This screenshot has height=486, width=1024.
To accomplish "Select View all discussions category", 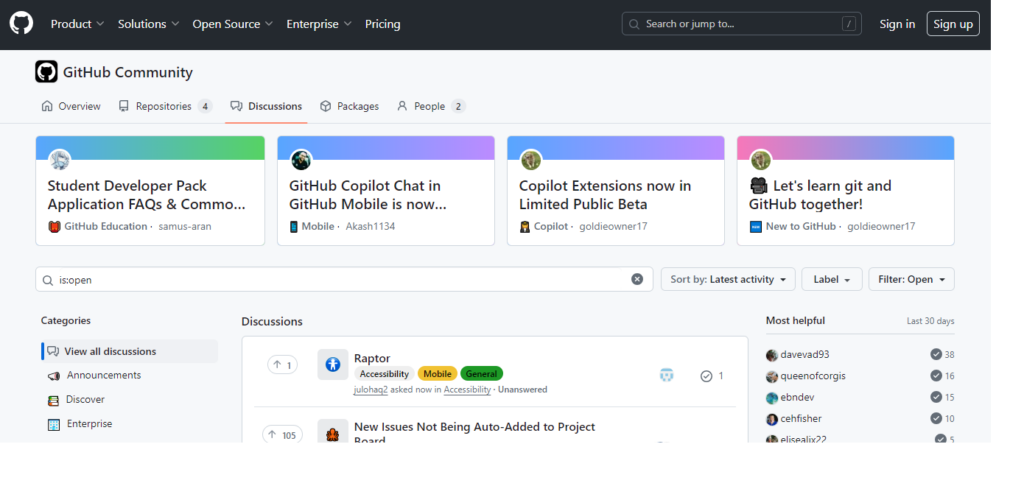I will (129, 351).
